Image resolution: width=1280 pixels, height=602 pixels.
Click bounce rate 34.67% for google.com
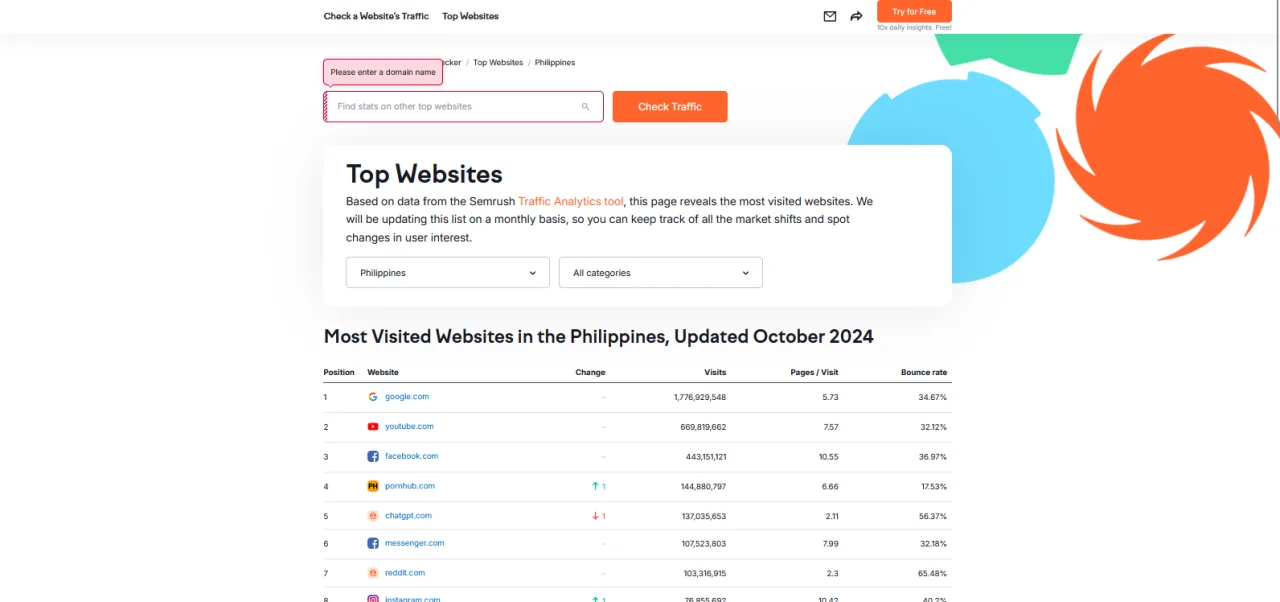coord(933,397)
